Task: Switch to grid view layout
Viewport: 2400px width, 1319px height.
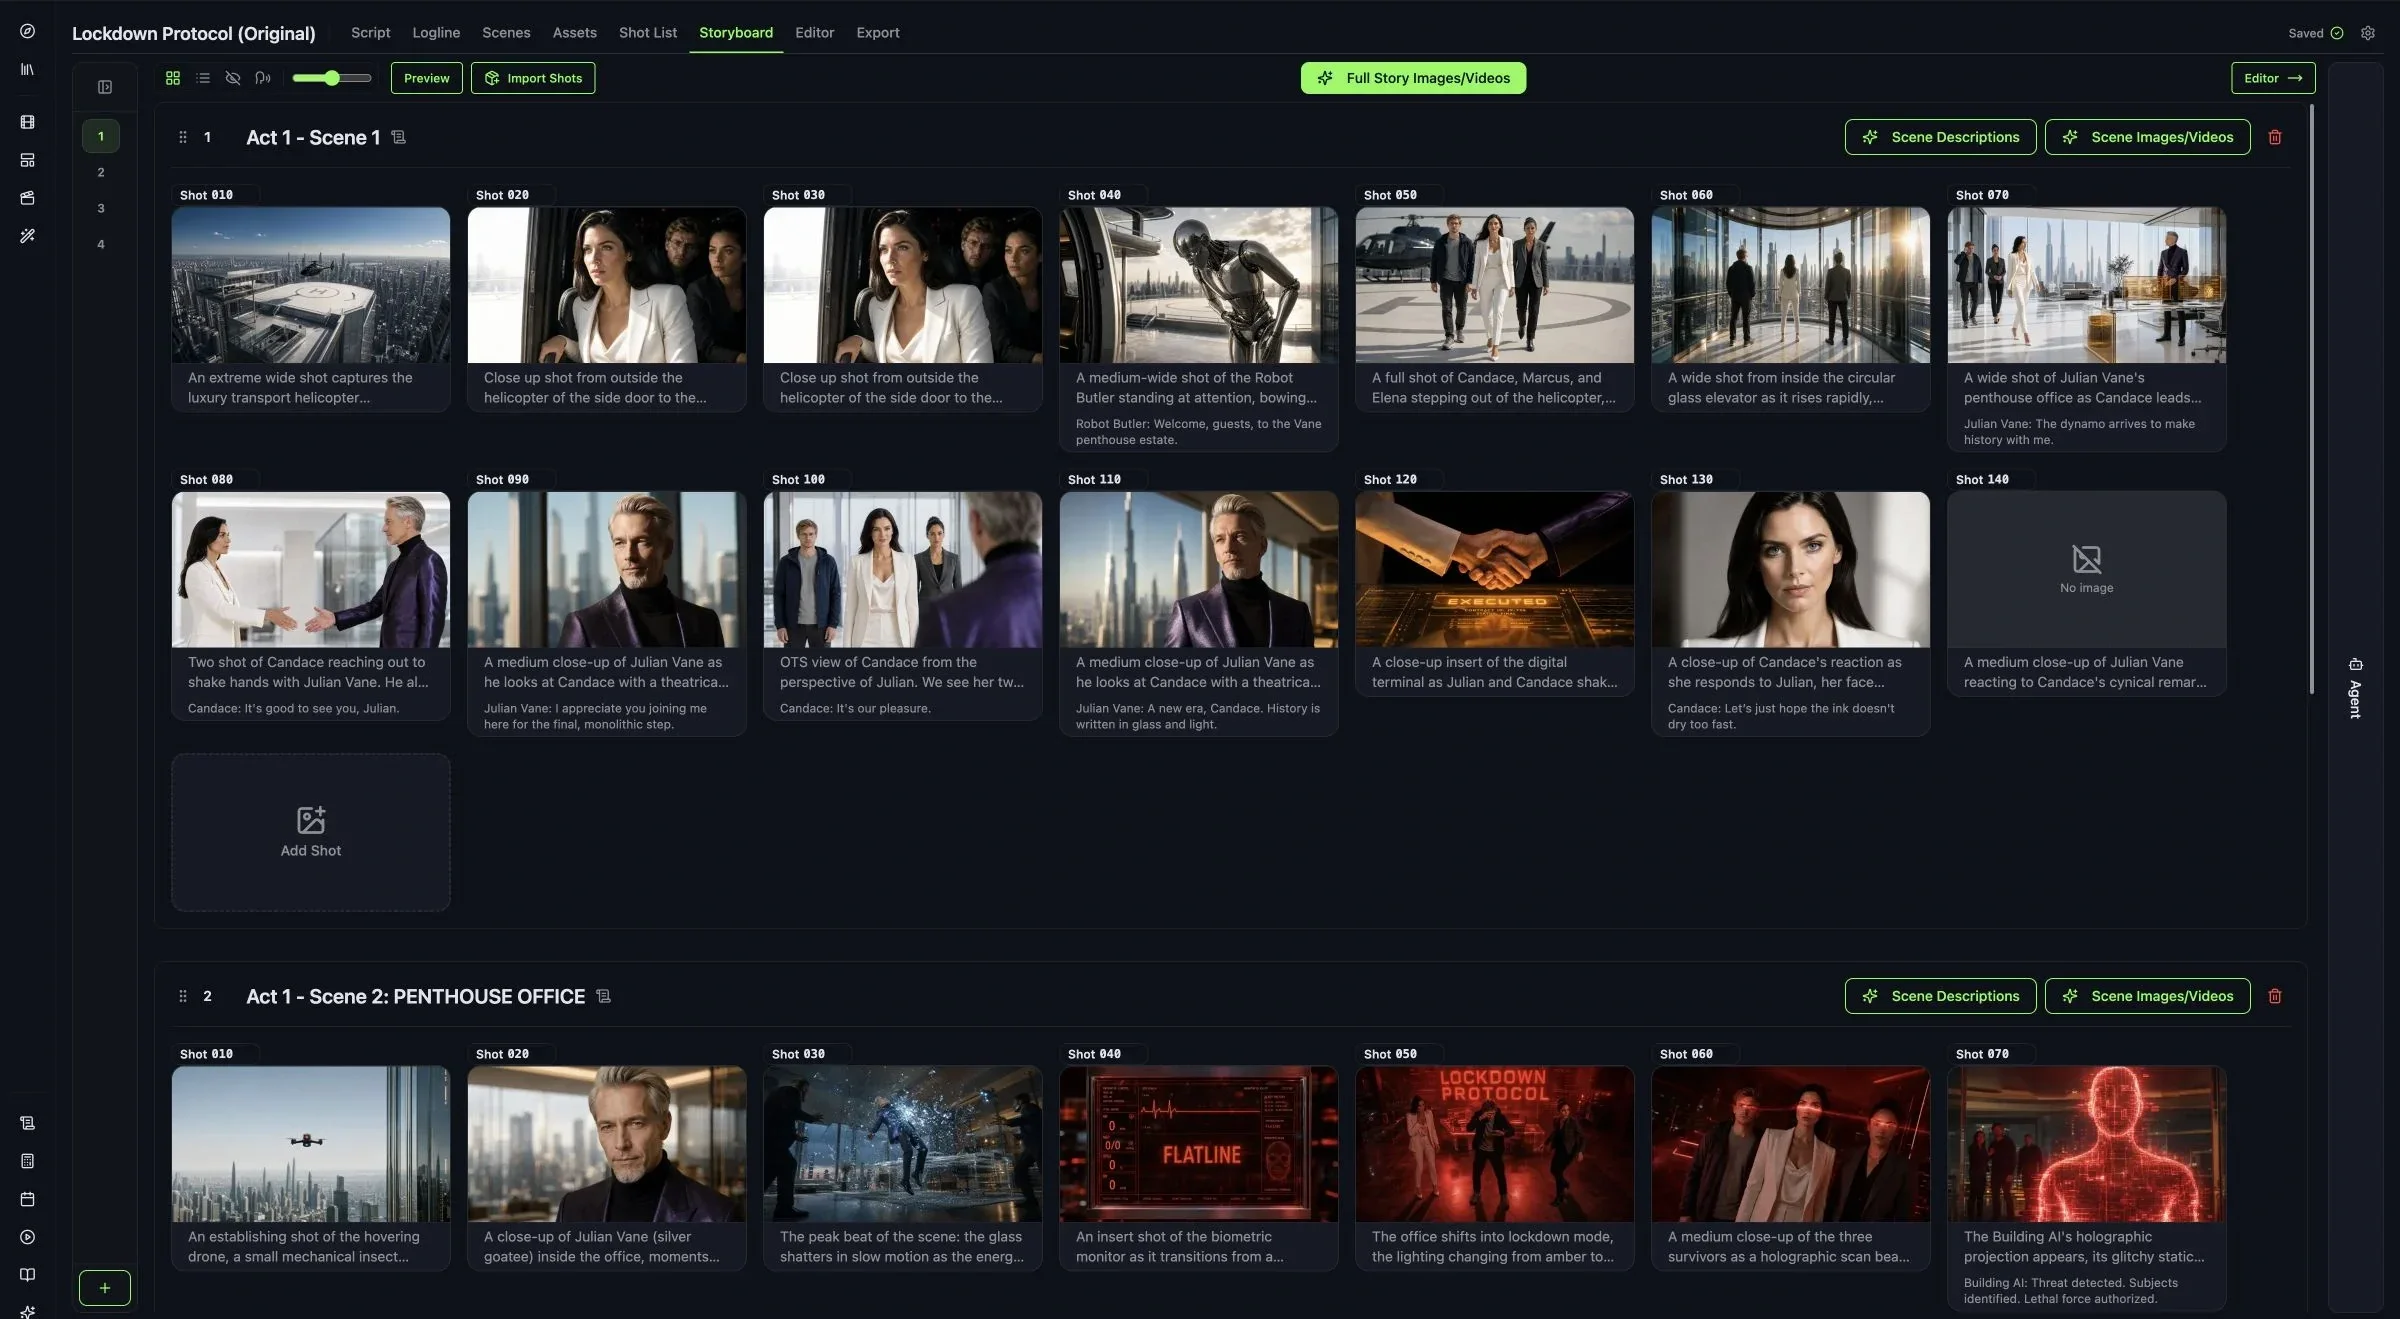Action: coord(173,78)
